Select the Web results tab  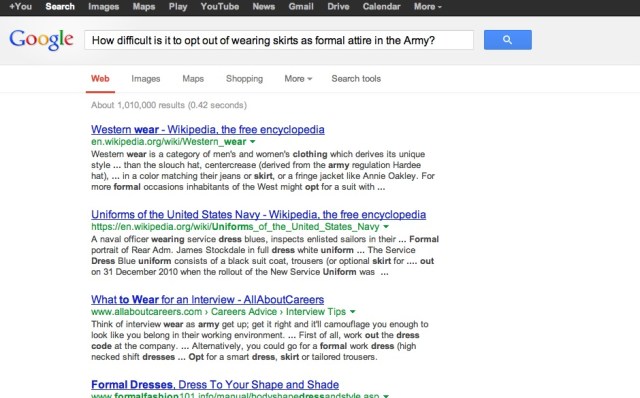coord(100,78)
